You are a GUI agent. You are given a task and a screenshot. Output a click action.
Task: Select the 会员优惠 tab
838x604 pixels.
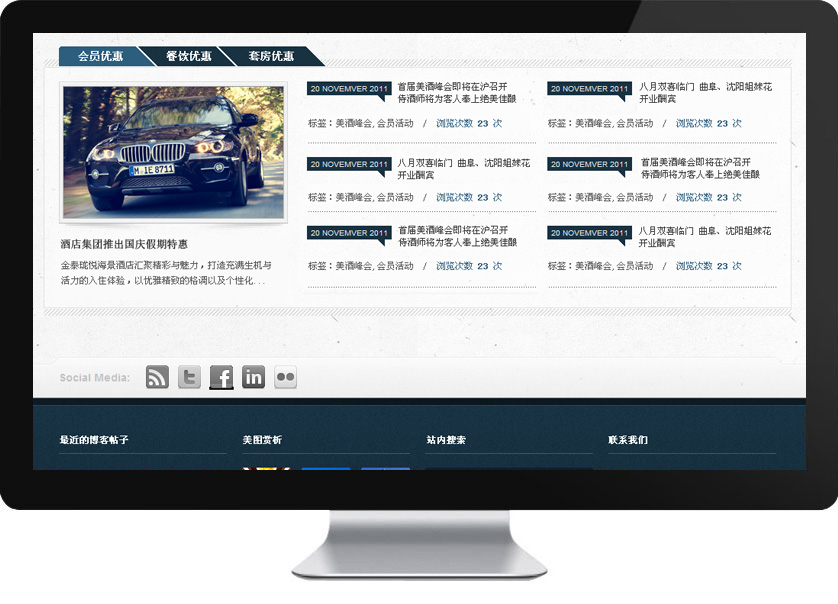pos(100,56)
